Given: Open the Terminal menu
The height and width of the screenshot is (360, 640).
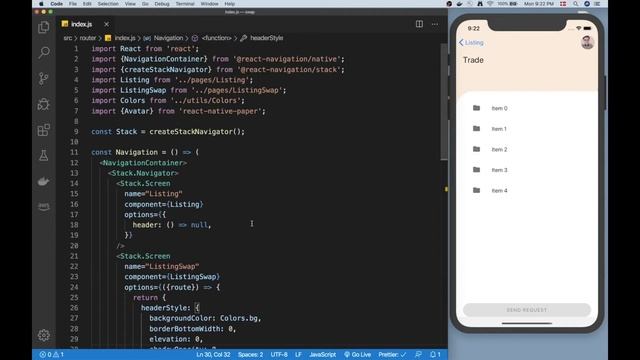Looking at the screenshot, I should click(185, 4).
